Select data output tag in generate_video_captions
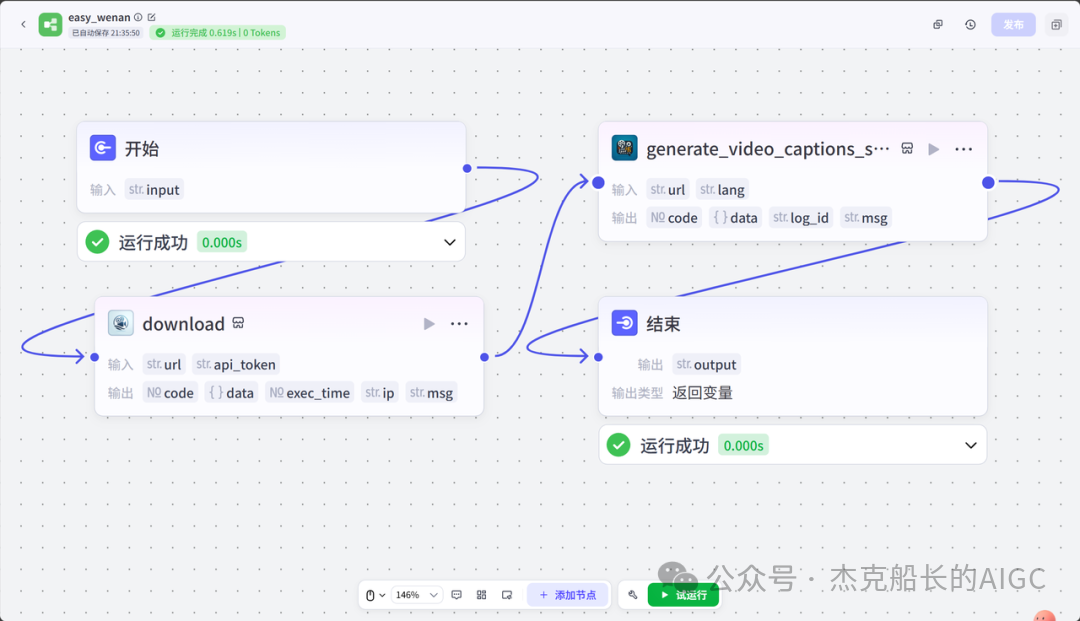The width and height of the screenshot is (1080, 621). point(736,218)
